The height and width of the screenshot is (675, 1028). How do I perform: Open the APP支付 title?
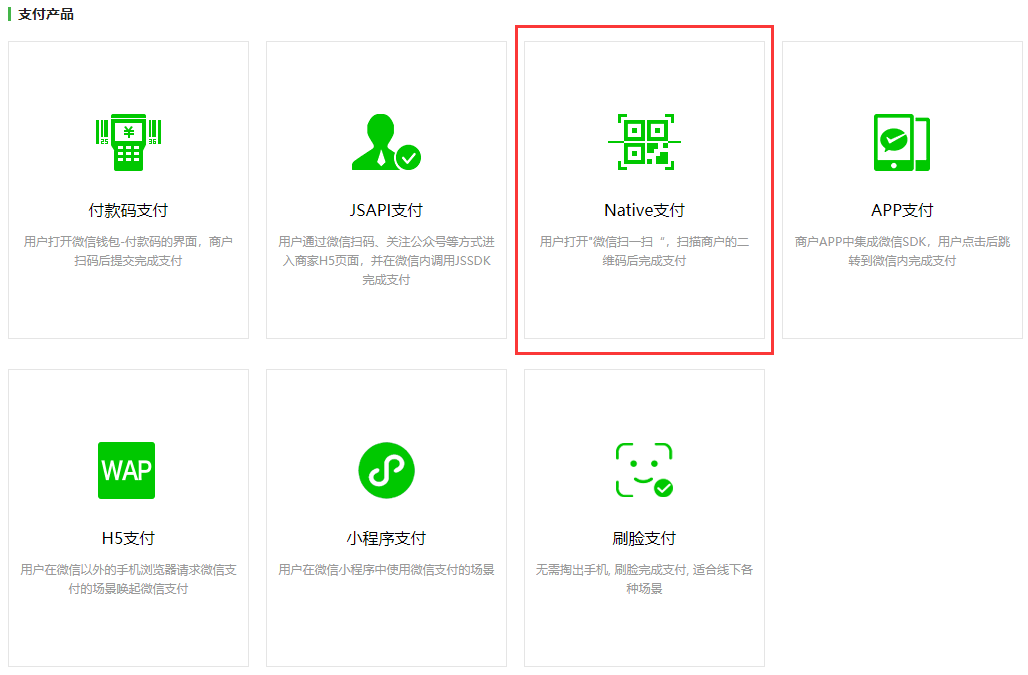click(x=902, y=210)
